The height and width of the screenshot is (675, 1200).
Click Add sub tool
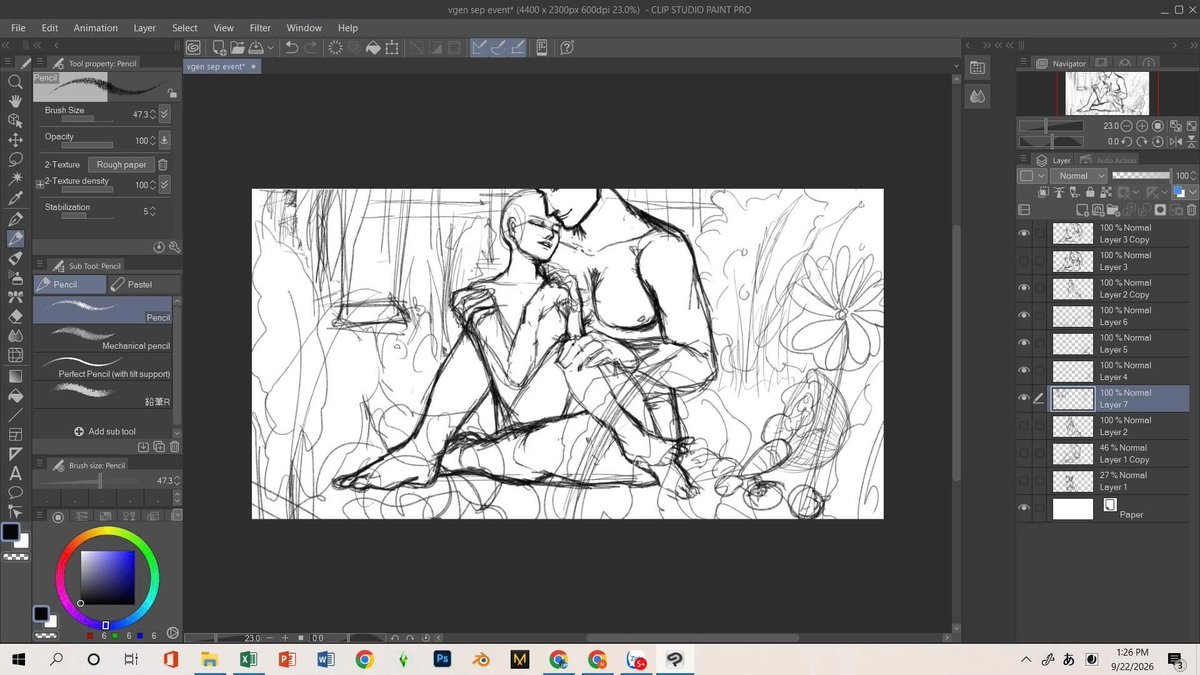tap(104, 432)
